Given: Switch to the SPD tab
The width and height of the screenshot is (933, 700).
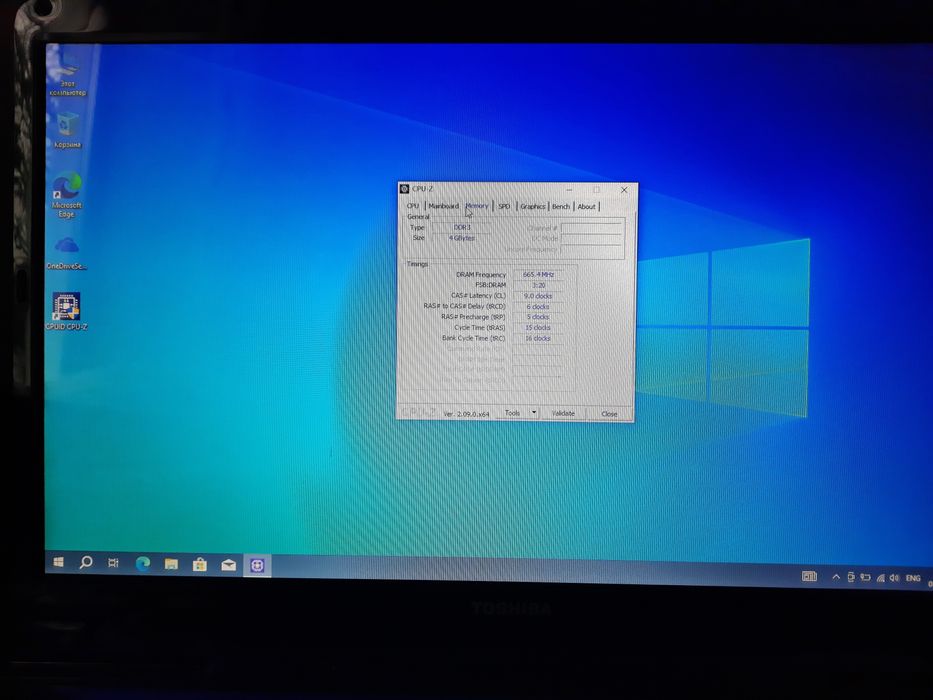Looking at the screenshot, I should 504,207.
